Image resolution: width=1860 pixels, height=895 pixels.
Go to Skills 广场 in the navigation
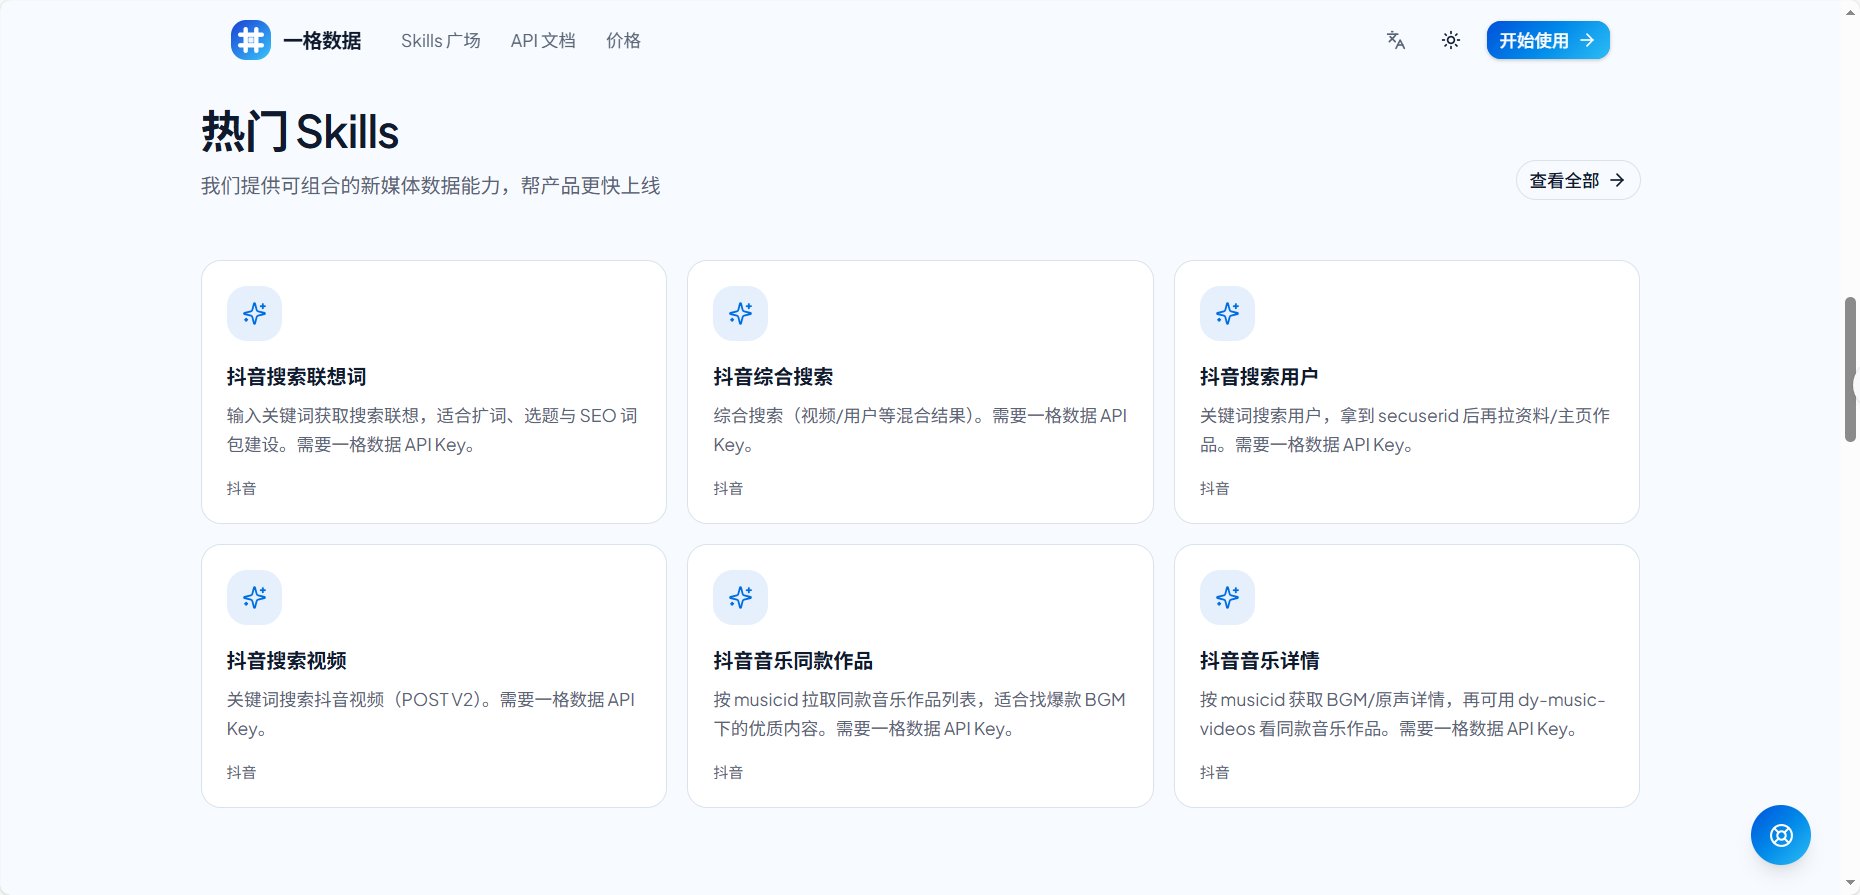(x=441, y=41)
